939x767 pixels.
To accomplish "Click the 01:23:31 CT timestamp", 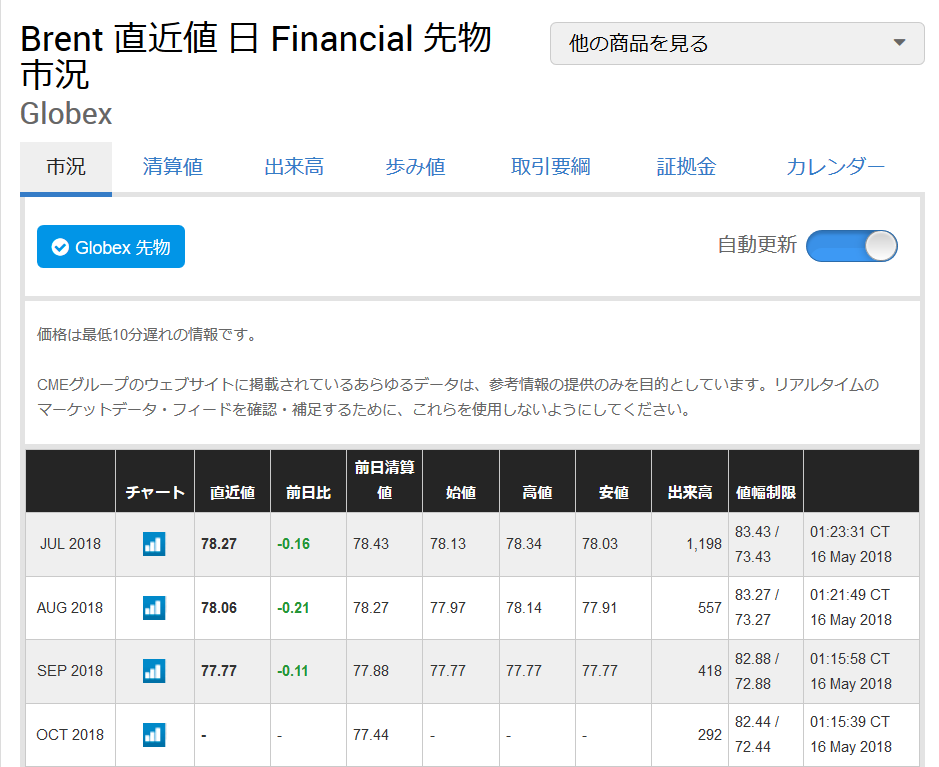I will (x=850, y=532).
